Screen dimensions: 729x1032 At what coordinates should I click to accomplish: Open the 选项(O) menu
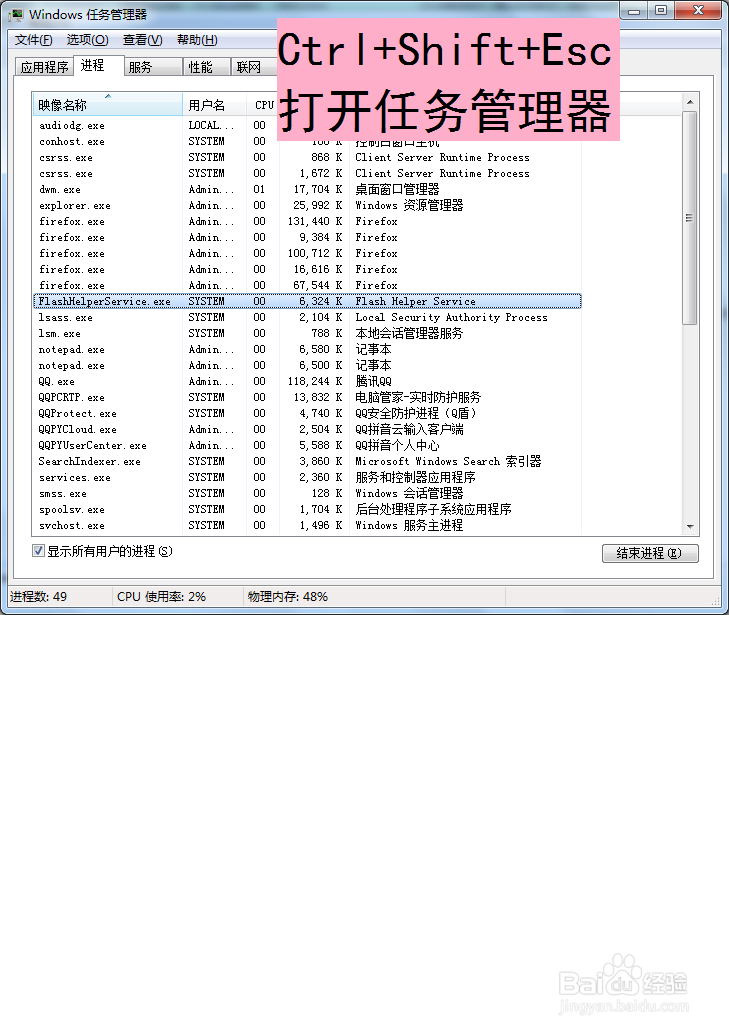[x=88, y=40]
